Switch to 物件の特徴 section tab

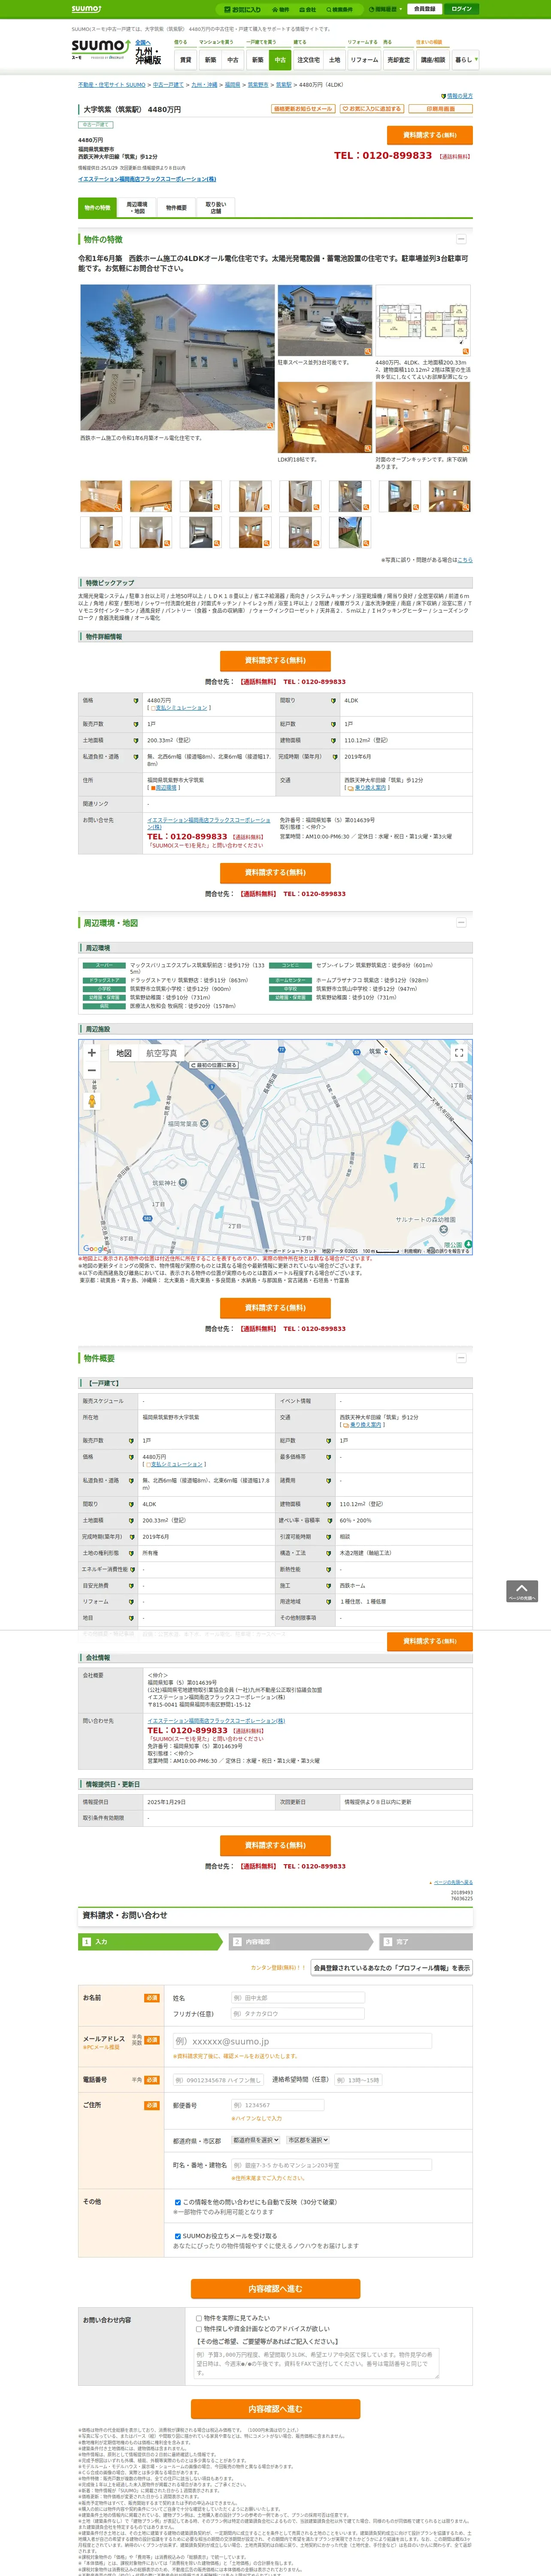tap(97, 208)
